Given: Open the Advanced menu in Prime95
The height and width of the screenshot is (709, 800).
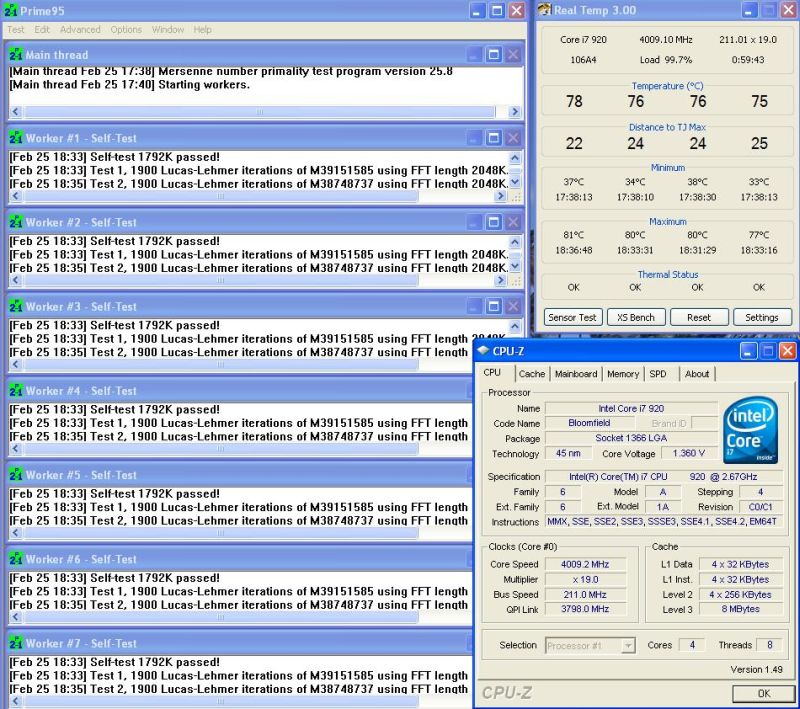Looking at the screenshot, I should coord(80,30).
